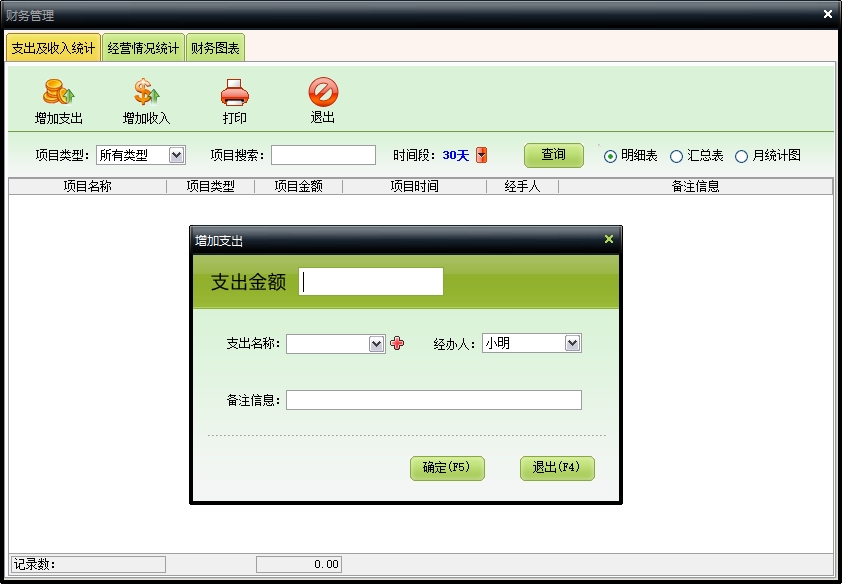Expand the 经办人 dropdown showing 小明

(x=572, y=343)
